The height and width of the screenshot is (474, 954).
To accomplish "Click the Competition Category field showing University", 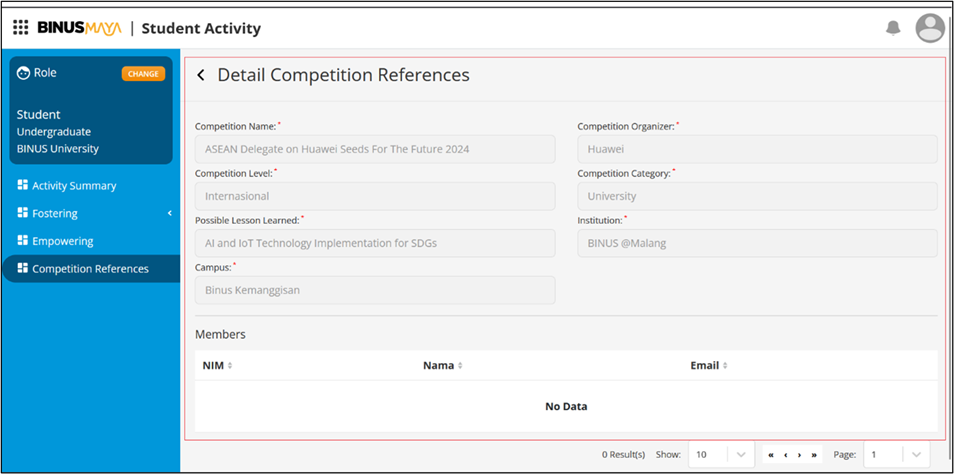I will (757, 196).
